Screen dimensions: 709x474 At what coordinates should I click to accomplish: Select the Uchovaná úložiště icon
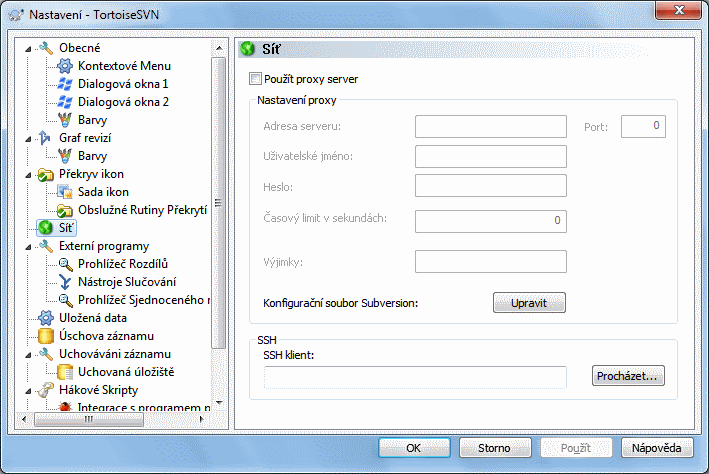point(65,372)
